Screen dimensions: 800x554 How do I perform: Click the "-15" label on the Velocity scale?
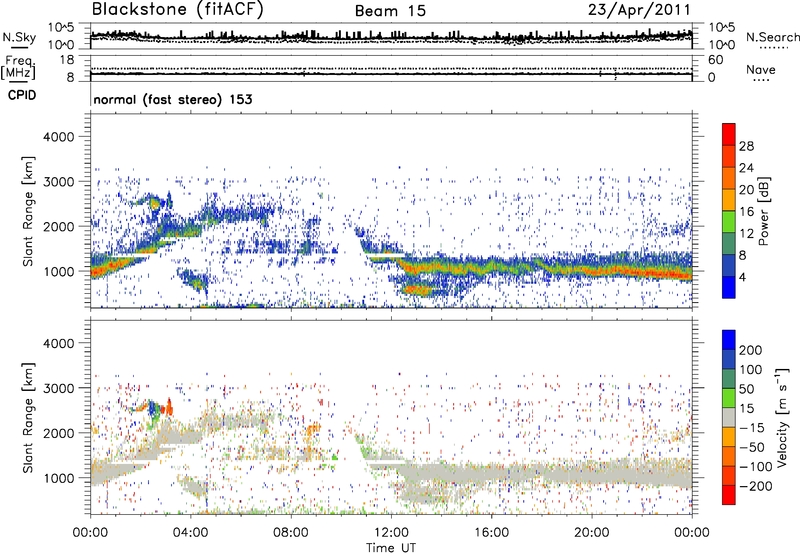click(752, 427)
